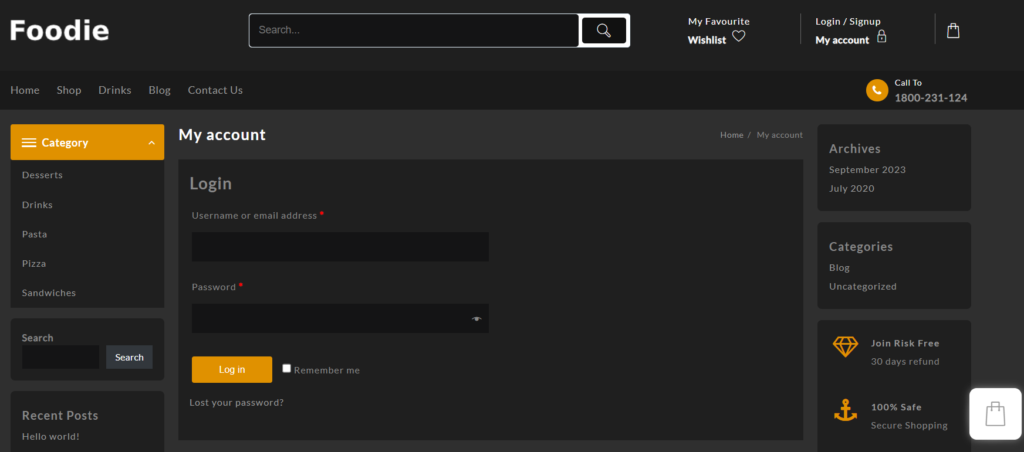
Task: Open the Shop menu item
Action: pos(69,90)
